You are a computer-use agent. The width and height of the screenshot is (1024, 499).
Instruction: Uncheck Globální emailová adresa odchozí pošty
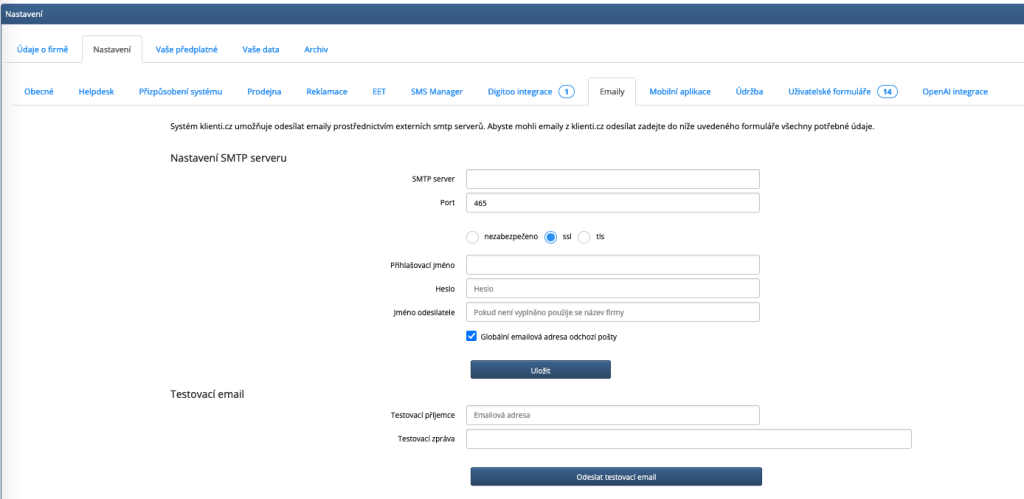(x=472, y=337)
